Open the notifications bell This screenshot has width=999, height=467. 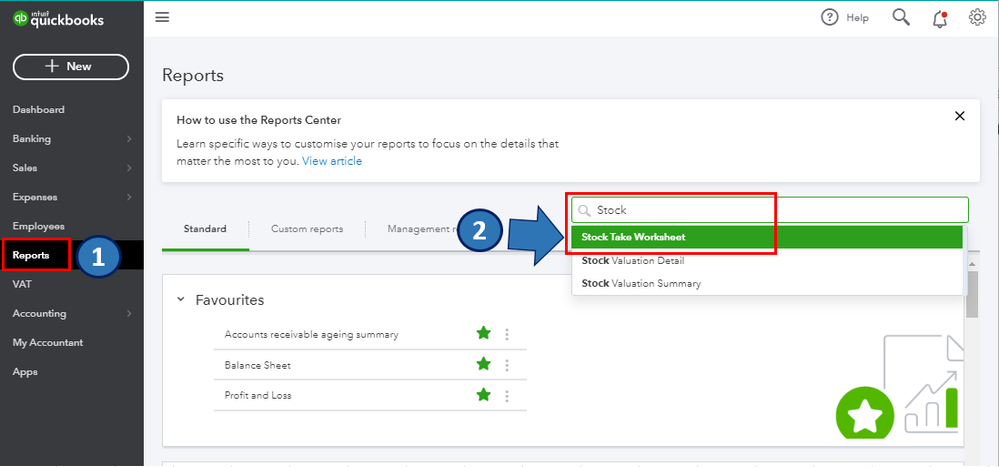(940, 17)
